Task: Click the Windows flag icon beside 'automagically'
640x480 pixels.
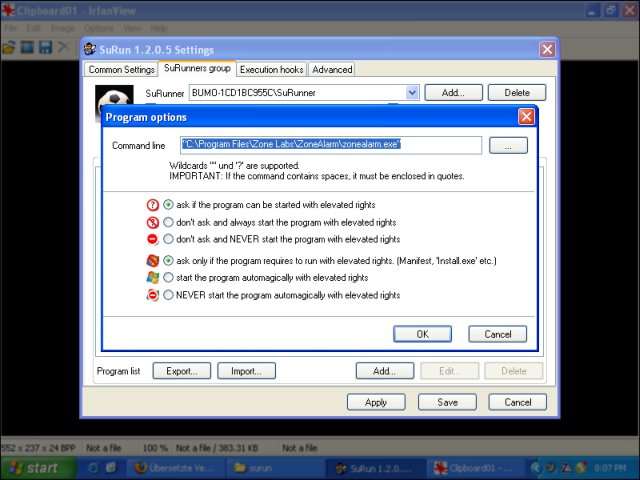Action: [153, 278]
